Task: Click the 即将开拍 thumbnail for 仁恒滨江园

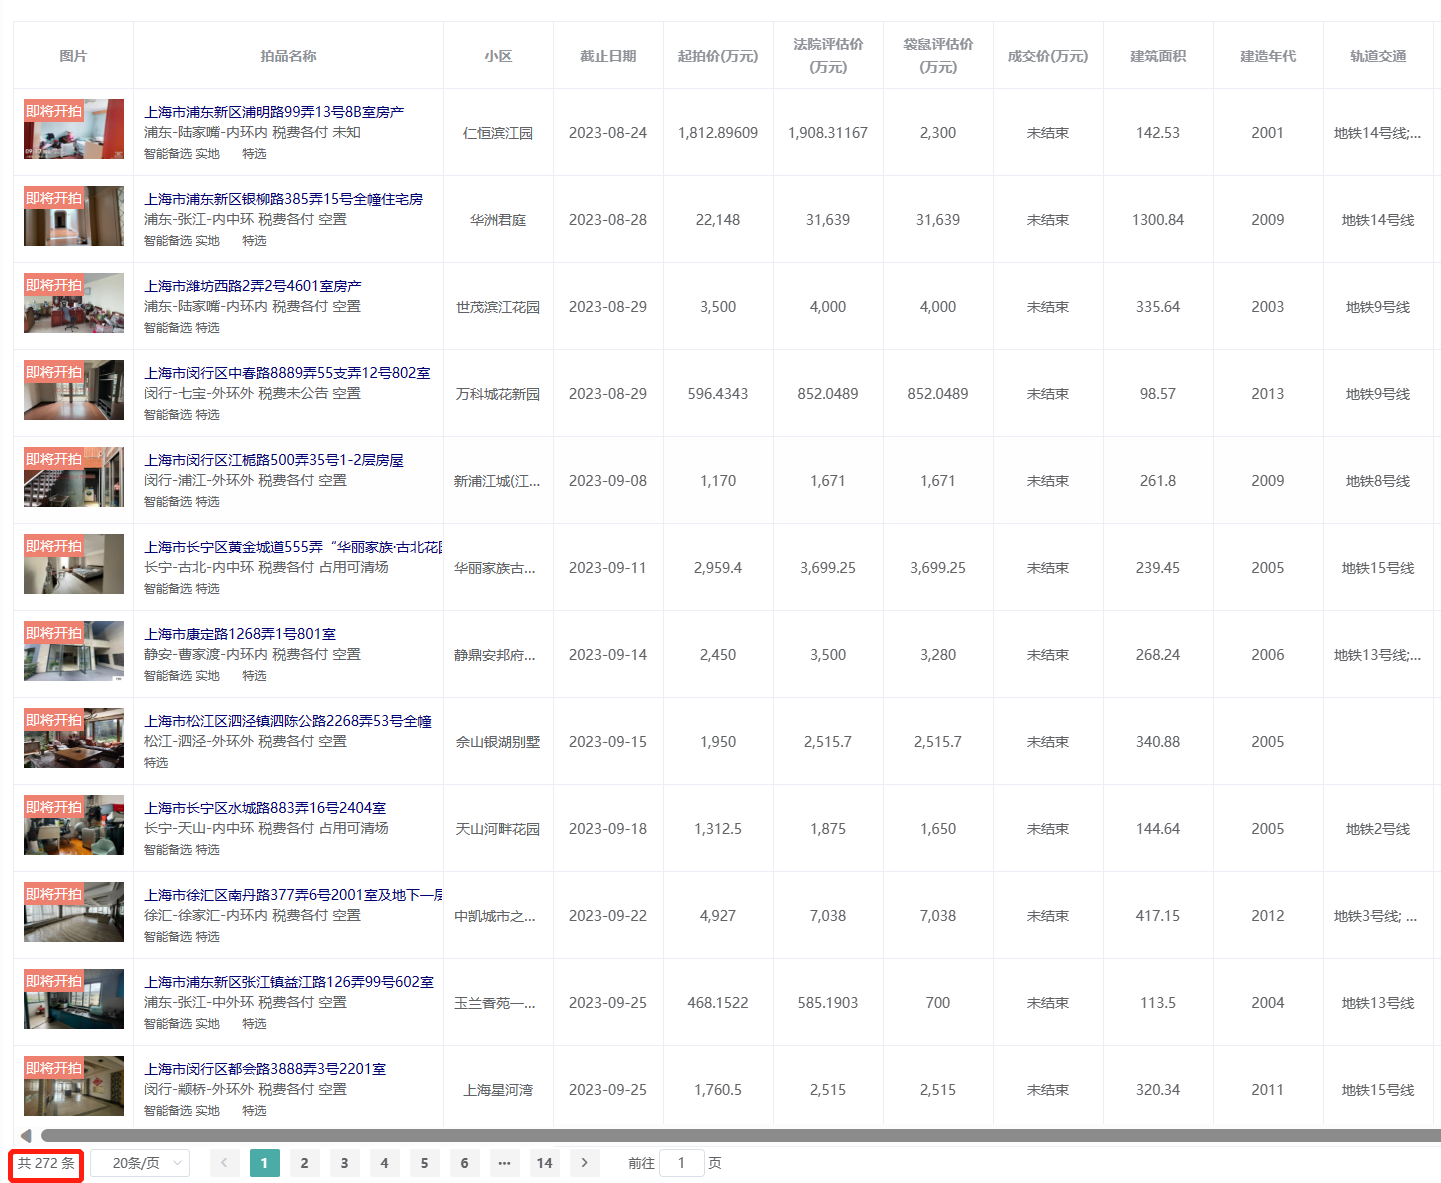Action: pyautogui.click(x=73, y=130)
